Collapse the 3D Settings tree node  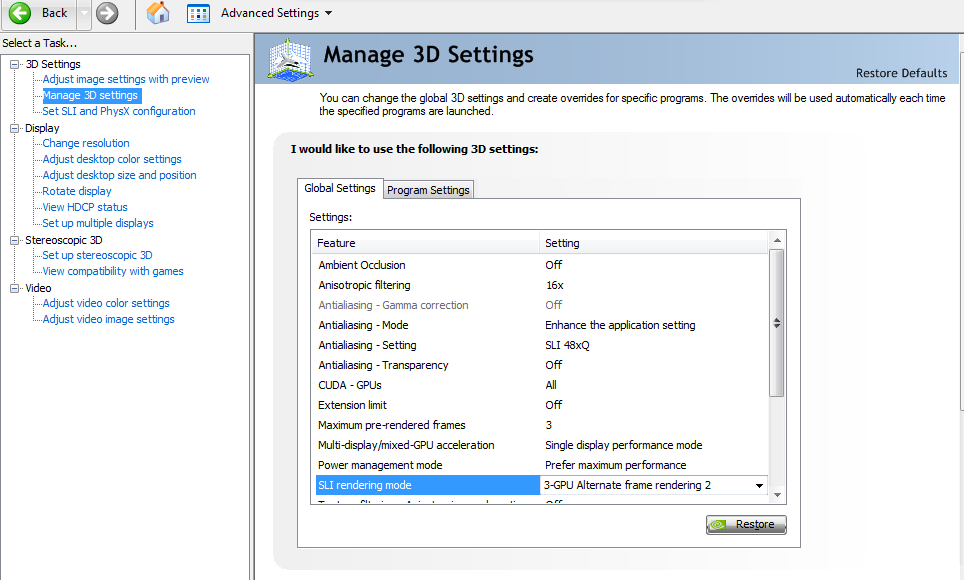pyautogui.click(x=15, y=64)
